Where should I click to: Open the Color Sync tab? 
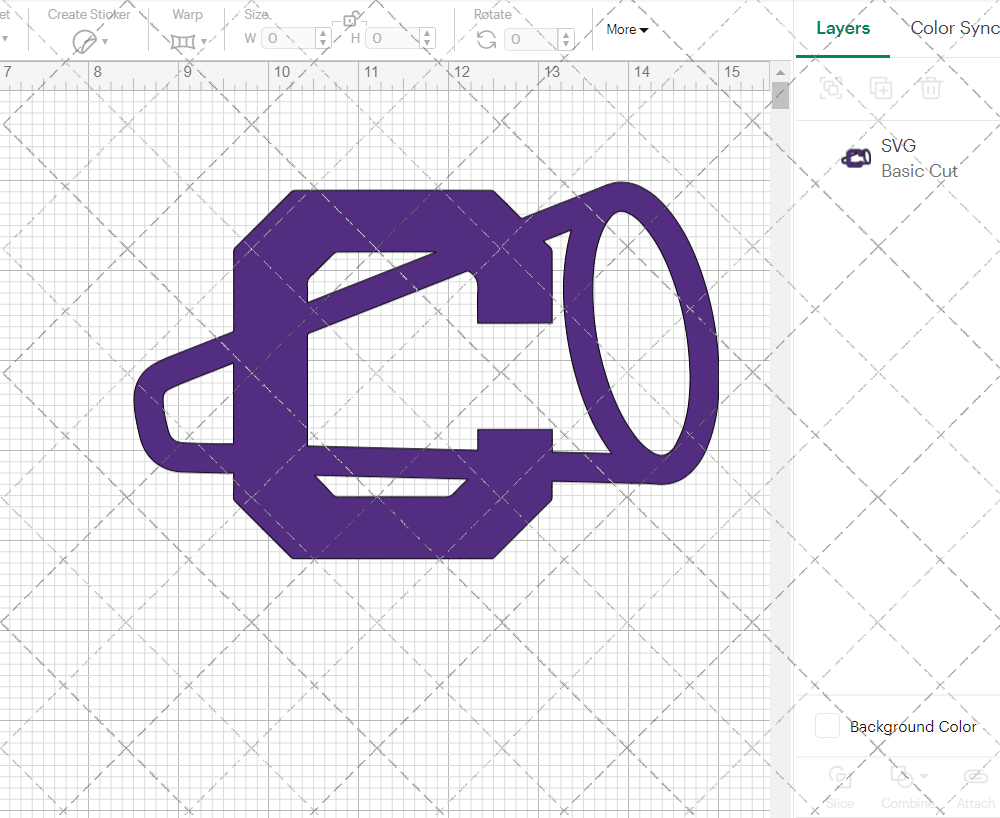(x=954, y=28)
